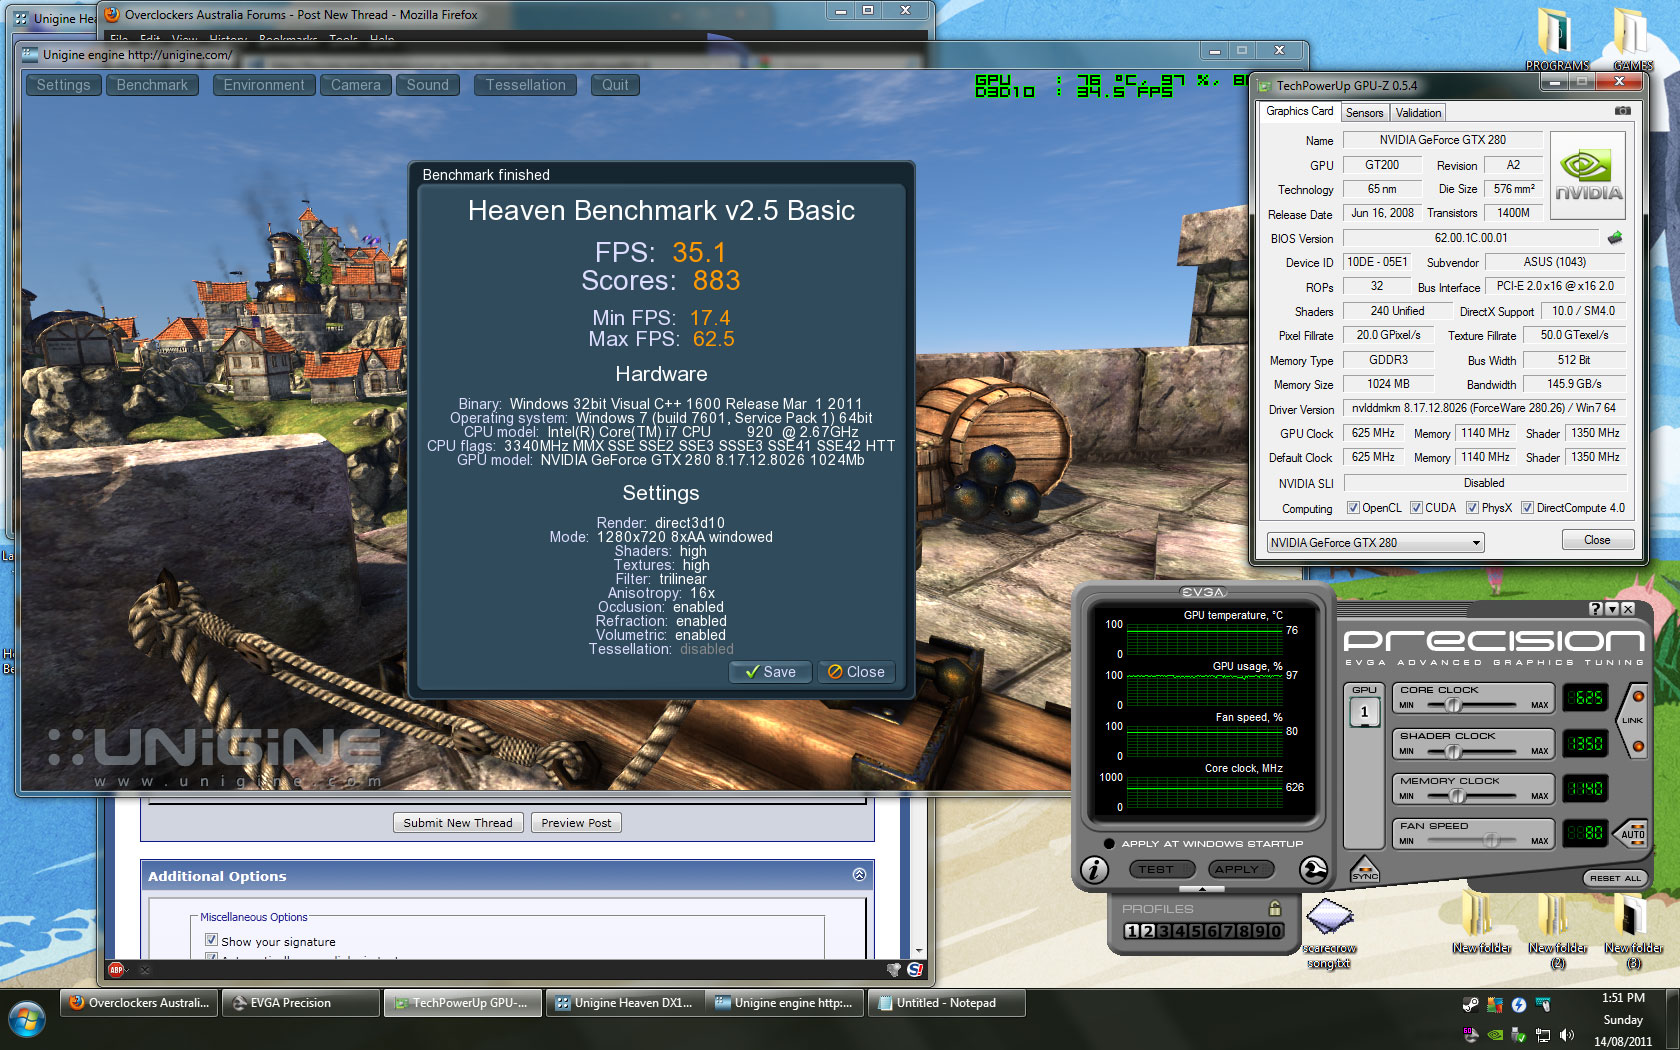Open the Tessellation menu in Unigine
Screen dimensions: 1680x1050
pyautogui.click(x=525, y=85)
